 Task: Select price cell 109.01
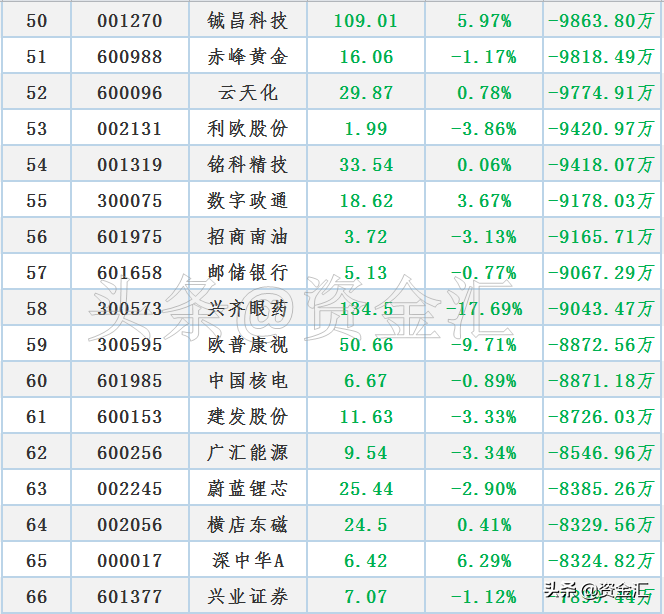tap(366, 21)
